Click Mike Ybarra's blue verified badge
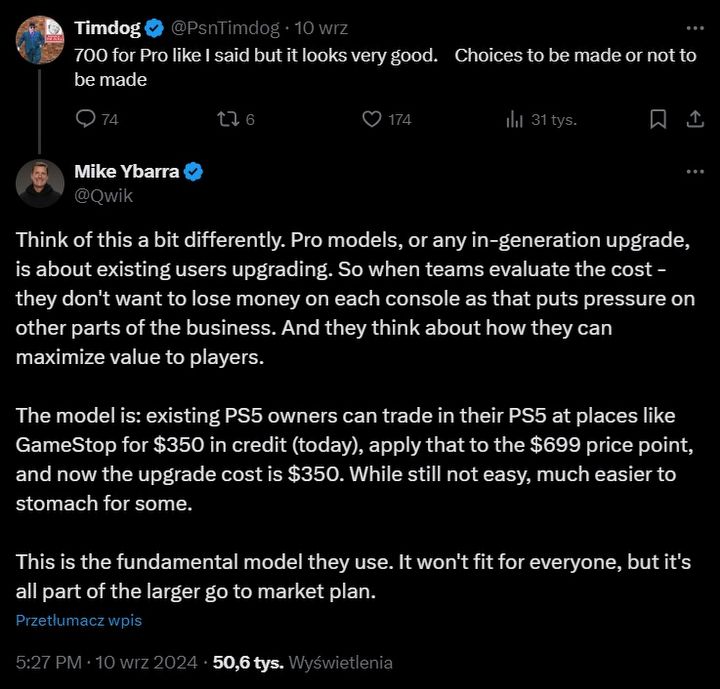The width and height of the screenshot is (720, 689). coord(193,171)
